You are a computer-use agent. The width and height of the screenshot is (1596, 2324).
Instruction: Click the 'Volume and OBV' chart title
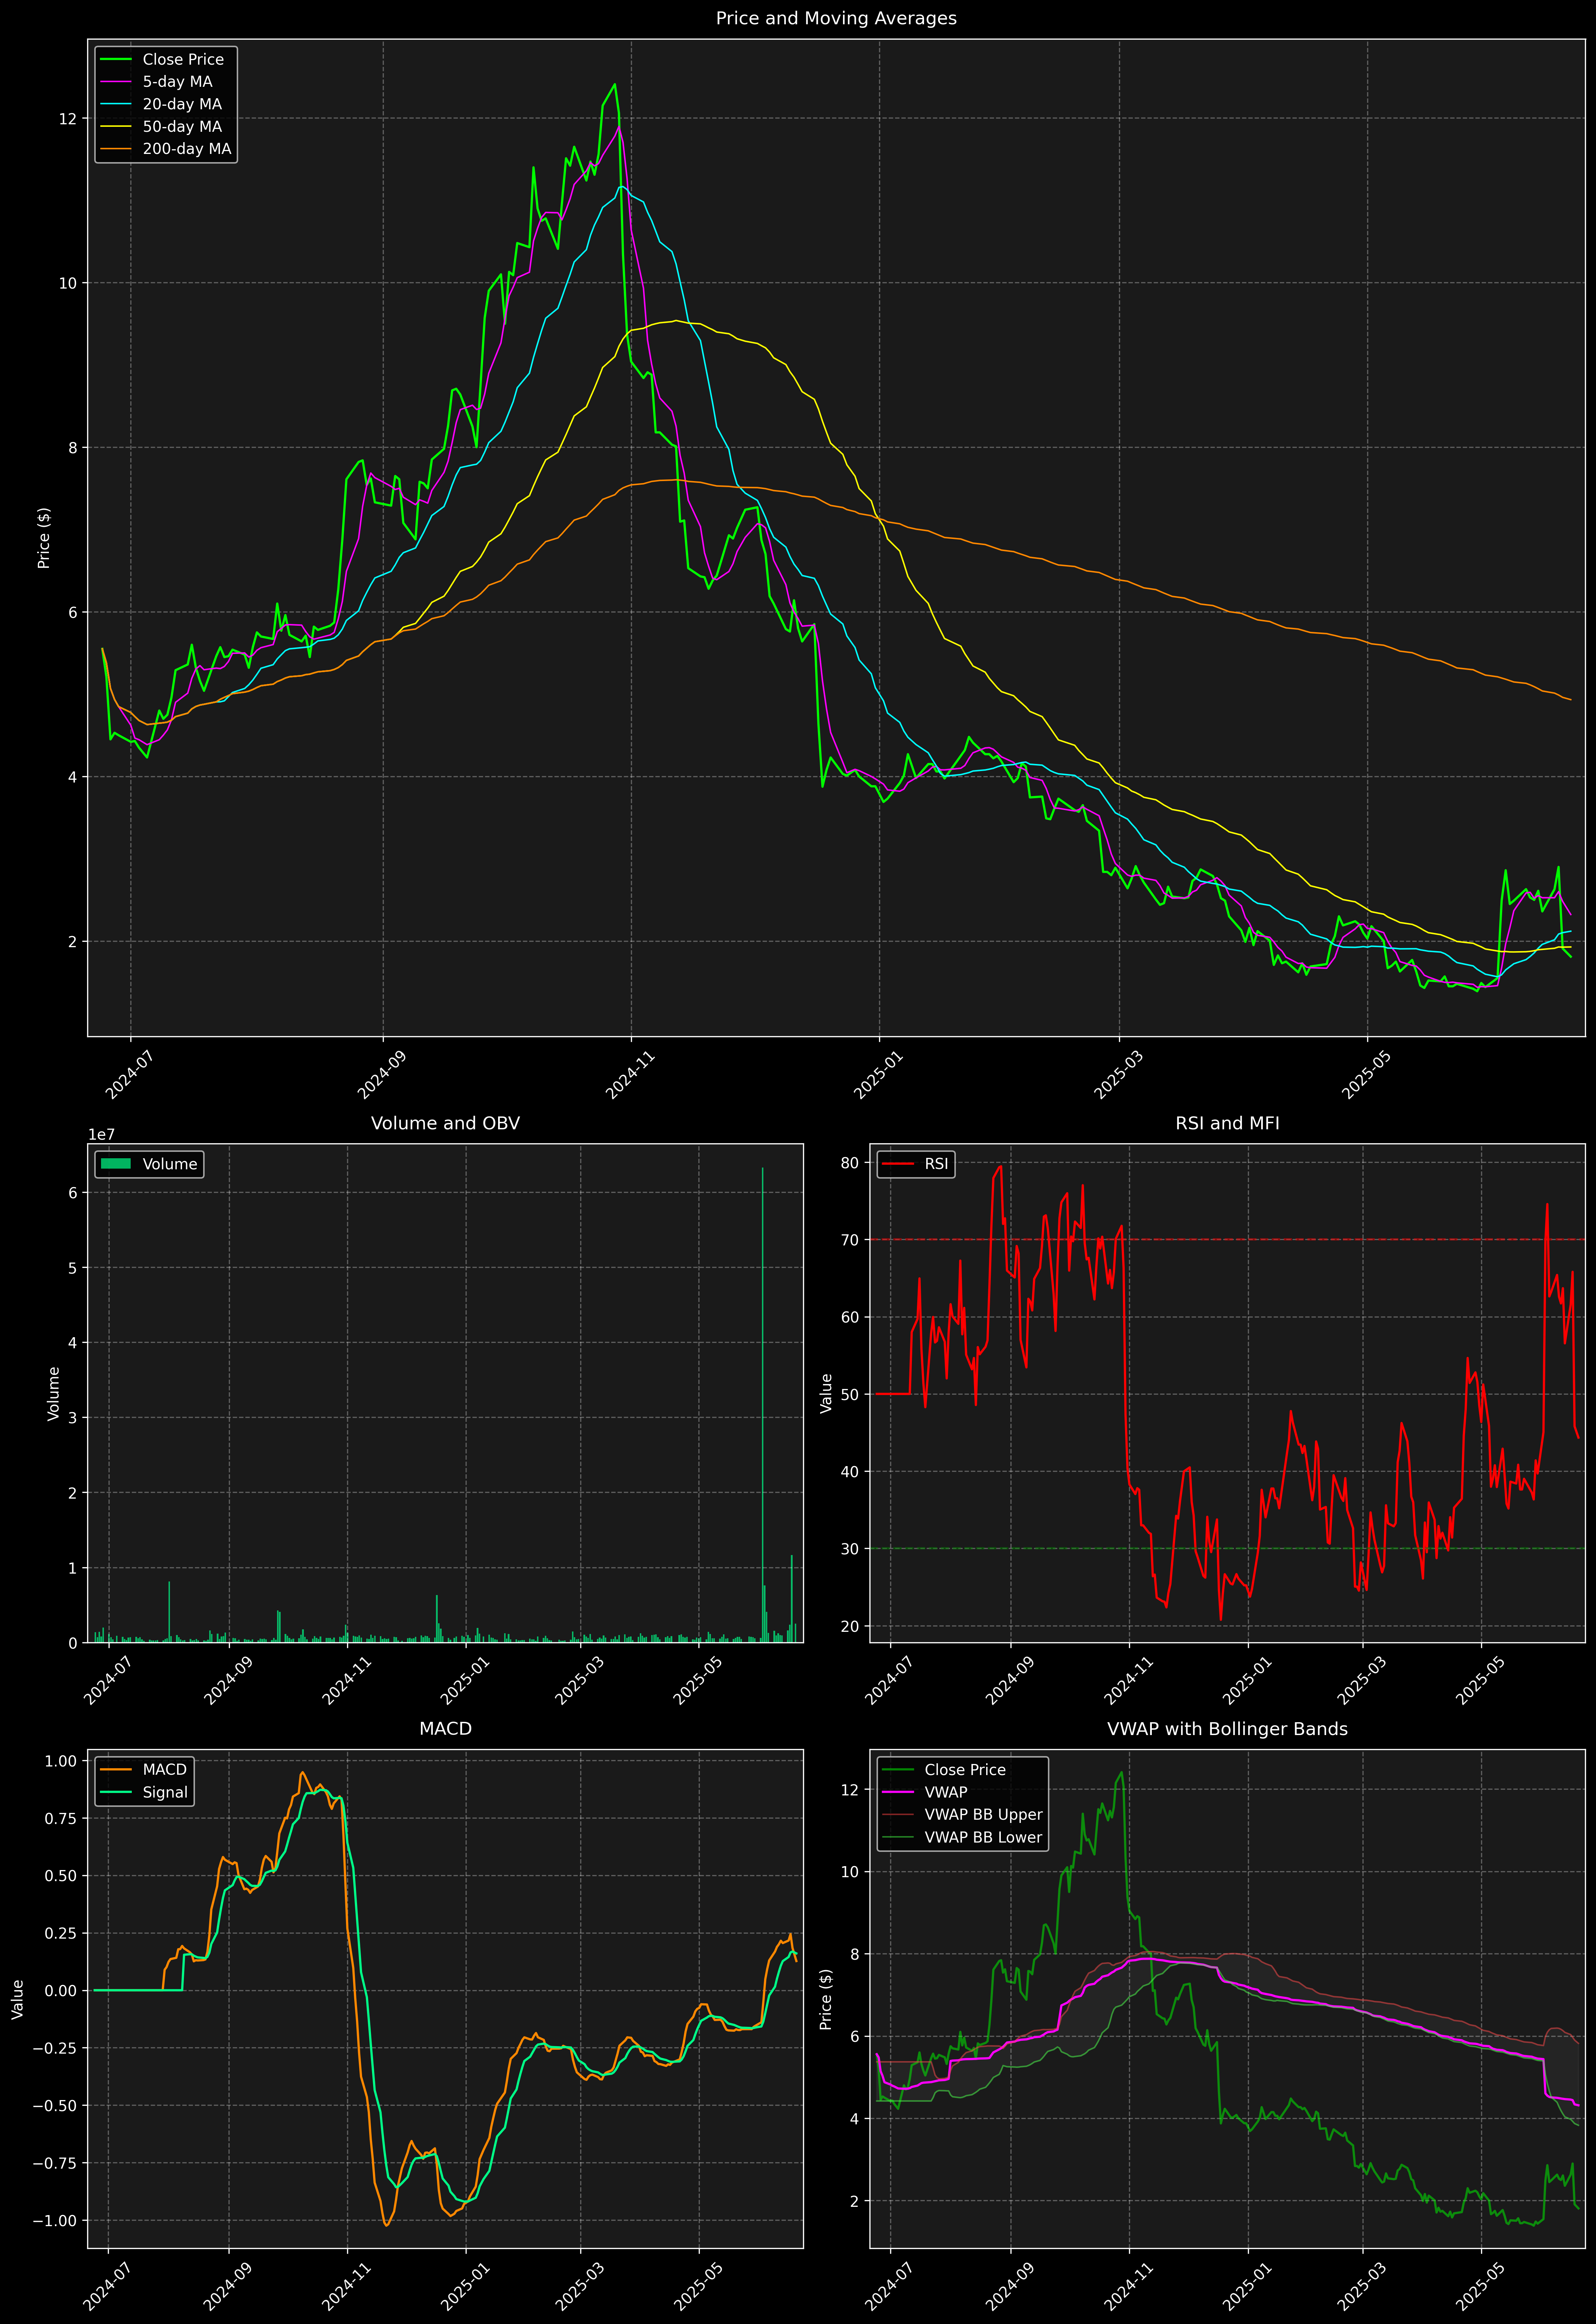coord(445,1123)
